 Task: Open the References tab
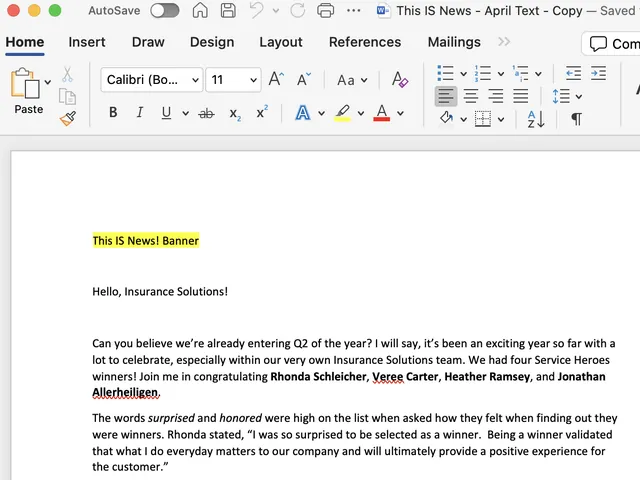pyautogui.click(x=365, y=42)
